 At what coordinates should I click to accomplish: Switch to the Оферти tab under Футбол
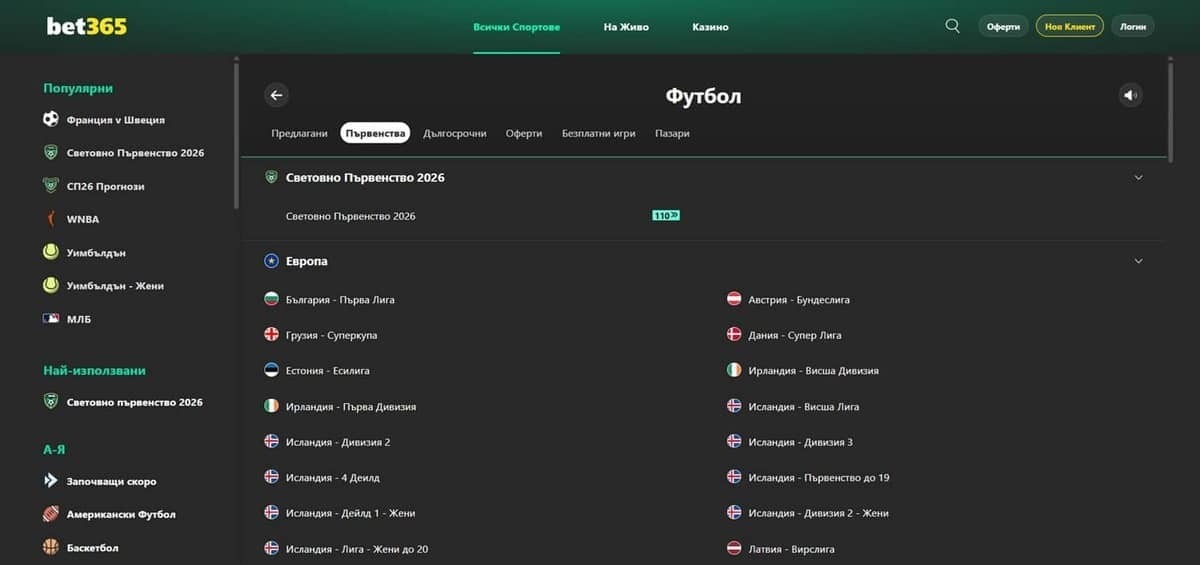pos(524,133)
